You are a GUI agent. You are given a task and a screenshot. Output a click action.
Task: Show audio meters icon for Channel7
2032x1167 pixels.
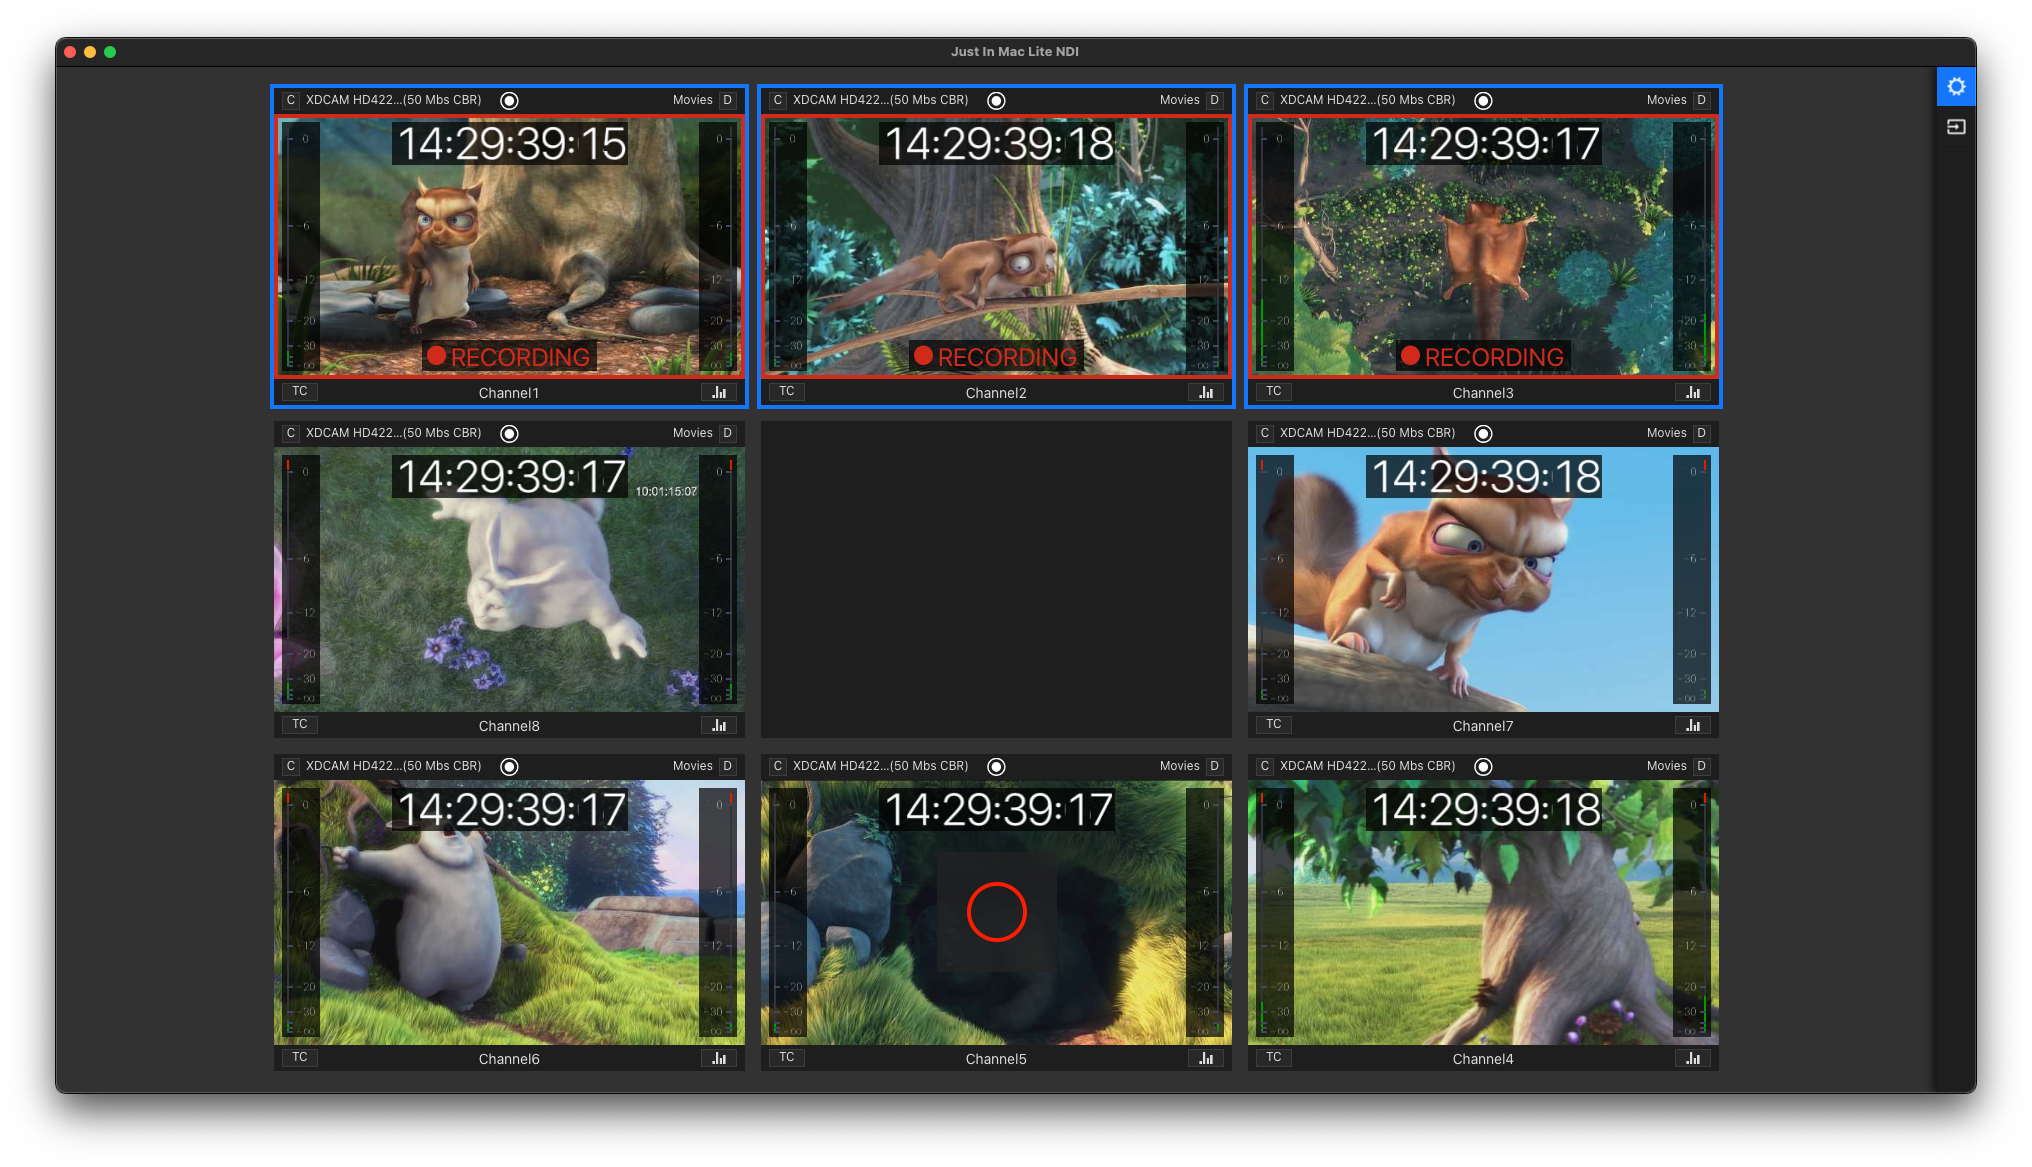tap(1693, 725)
